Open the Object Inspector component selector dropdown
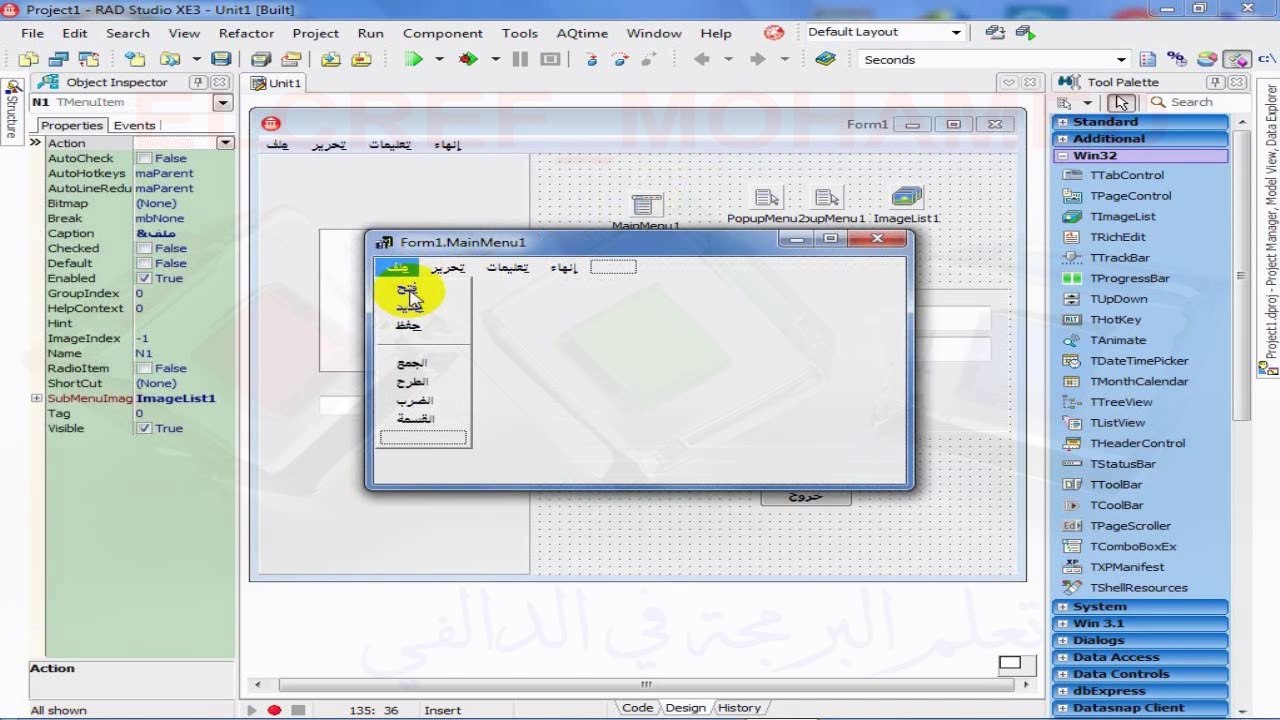This screenshot has width=1280, height=720. pyautogui.click(x=223, y=102)
